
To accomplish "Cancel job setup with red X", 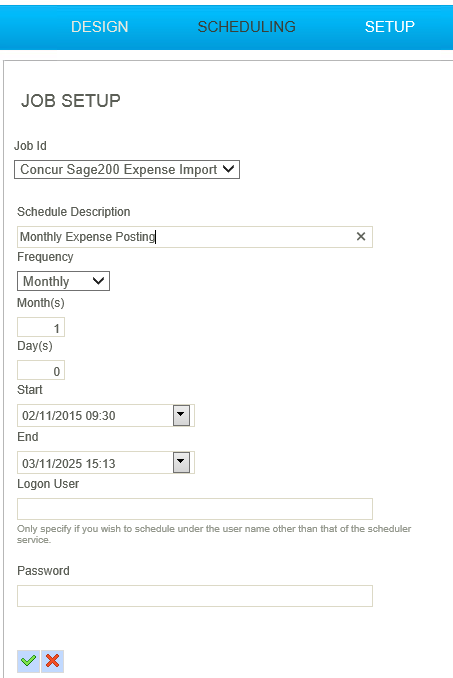I will click(x=53, y=661).
